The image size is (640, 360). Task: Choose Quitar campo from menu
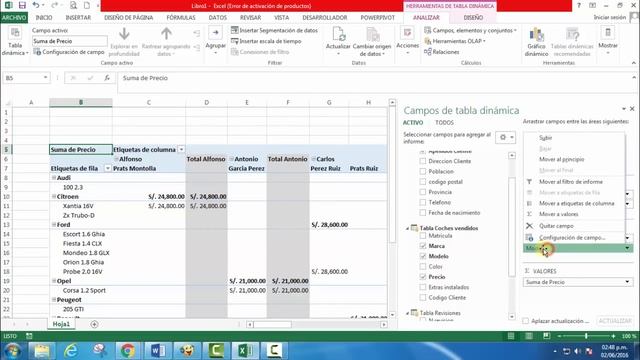(x=556, y=226)
